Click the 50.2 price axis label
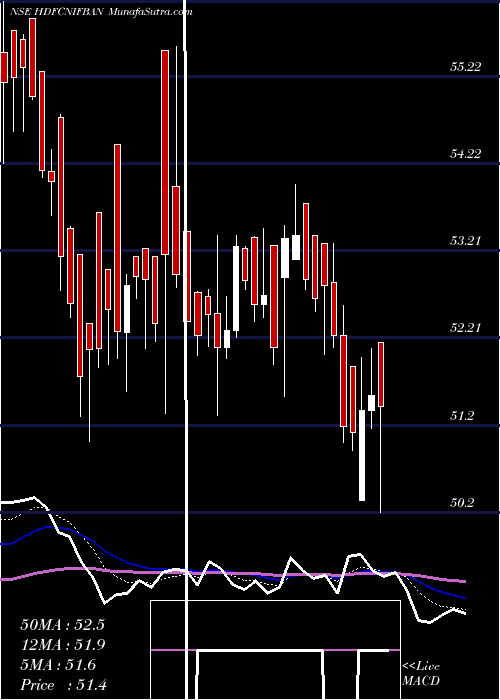The width and height of the screenshot is (500, 700). coord(462,503)
